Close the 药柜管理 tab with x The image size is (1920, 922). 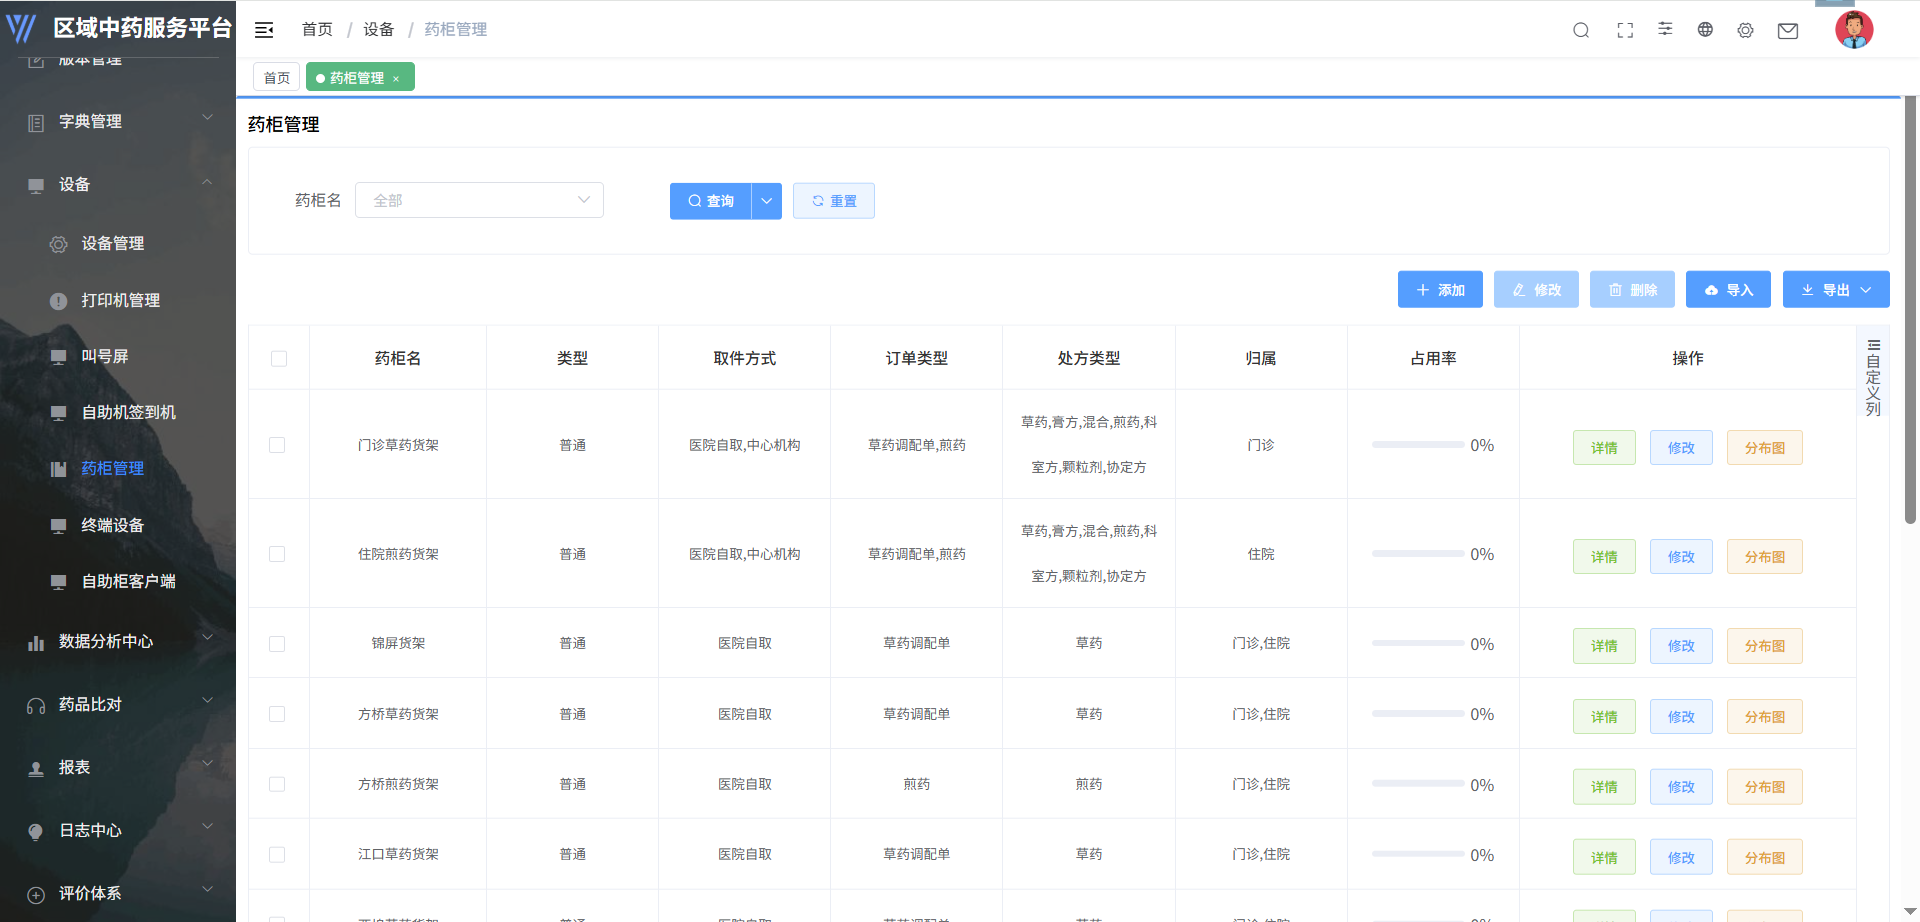(x=396, y=79)
